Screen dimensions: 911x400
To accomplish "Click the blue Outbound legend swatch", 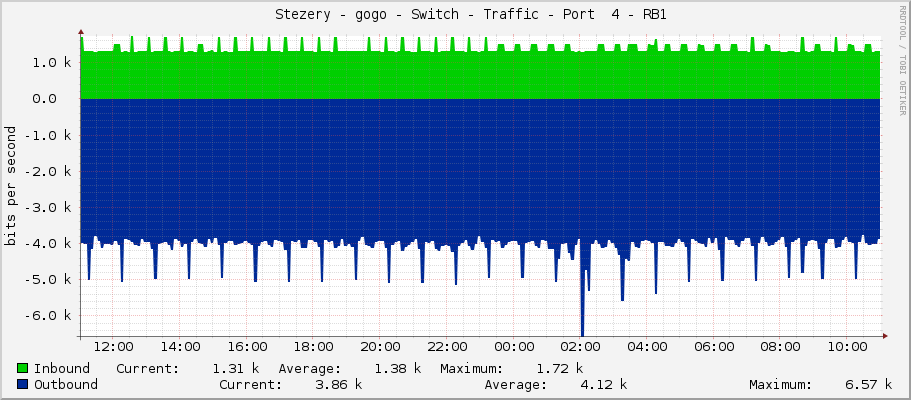I will [23, 384].
